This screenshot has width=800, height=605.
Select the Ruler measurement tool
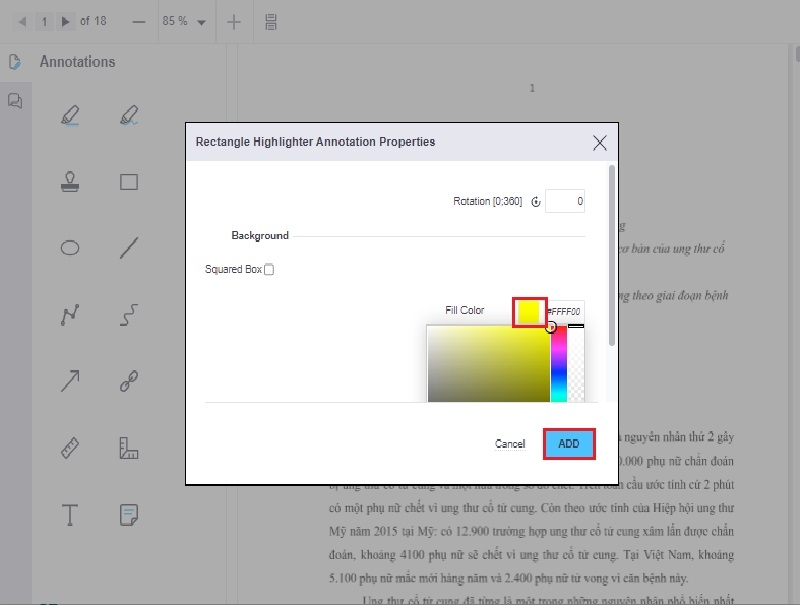[70, 448]
